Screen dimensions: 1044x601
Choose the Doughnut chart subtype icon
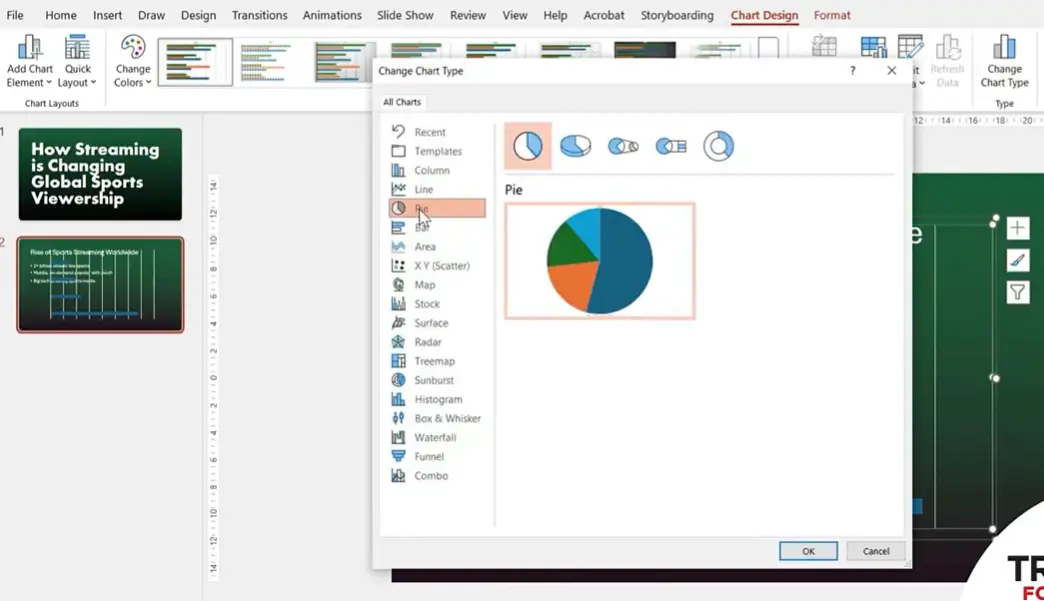click(718, 146)
